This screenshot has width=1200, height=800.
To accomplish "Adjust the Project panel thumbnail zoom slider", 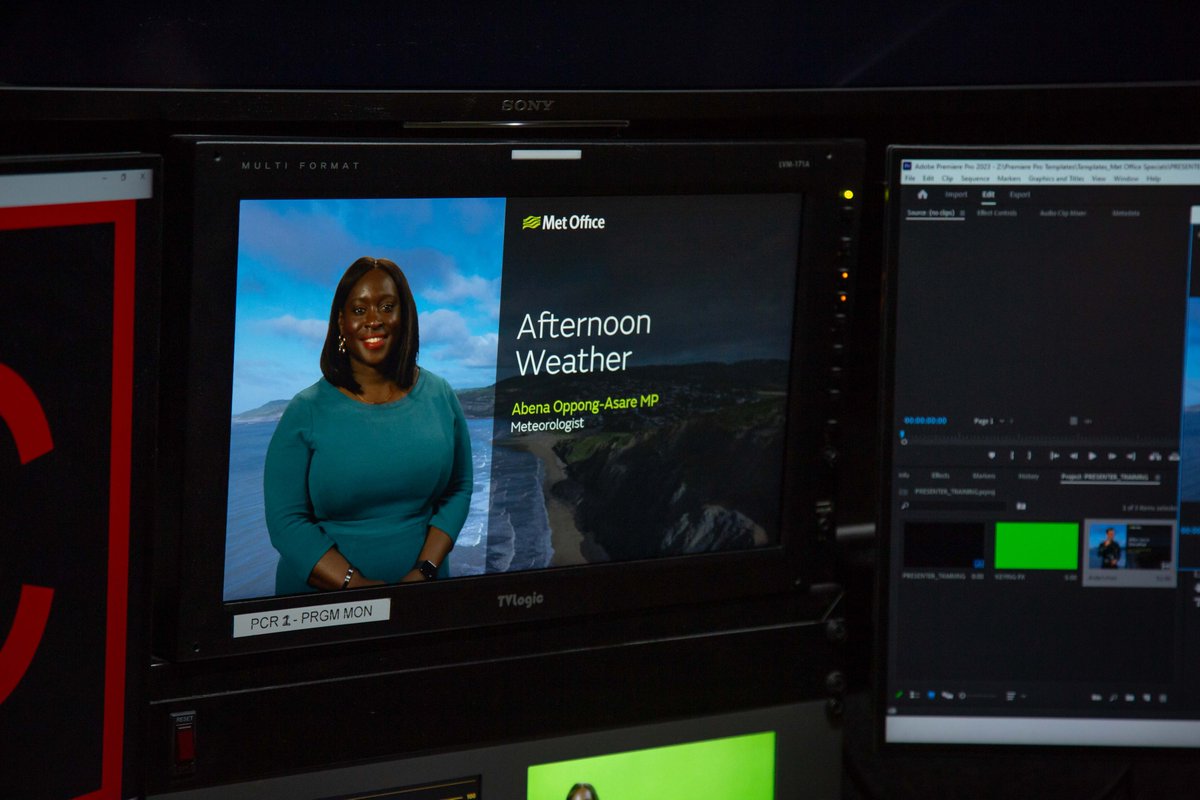I will coord(979,696).
